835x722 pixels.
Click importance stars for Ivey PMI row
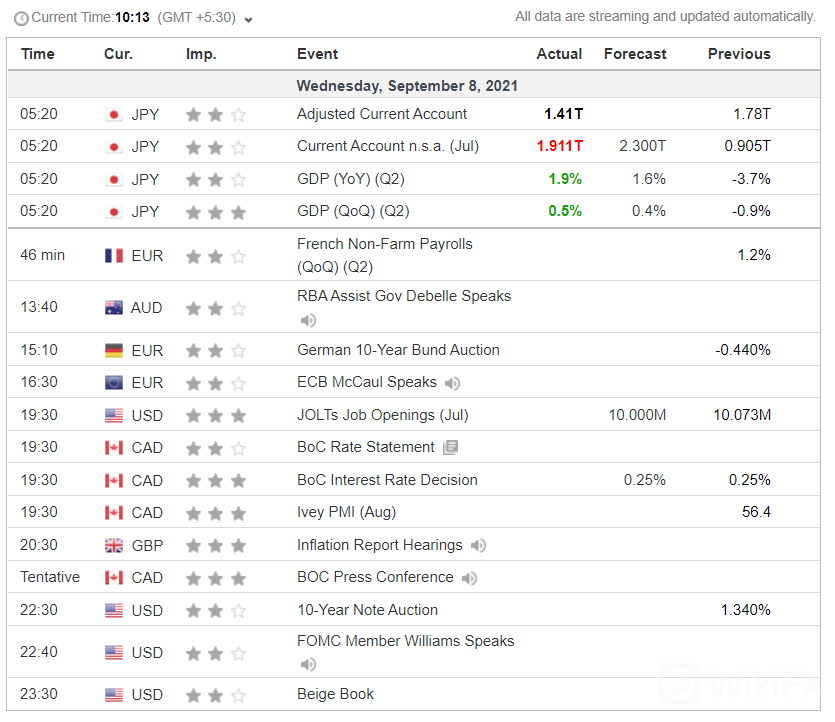215,513
